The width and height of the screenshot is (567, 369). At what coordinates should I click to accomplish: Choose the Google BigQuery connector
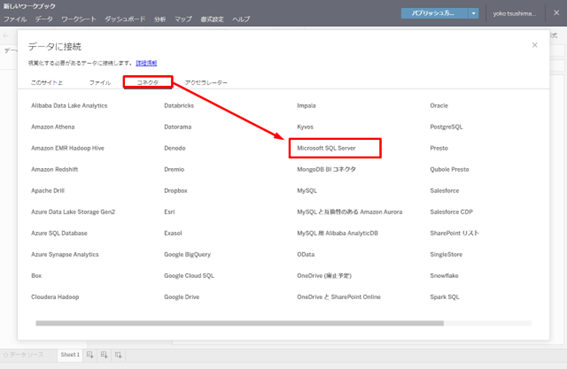[x=187, y=254]
